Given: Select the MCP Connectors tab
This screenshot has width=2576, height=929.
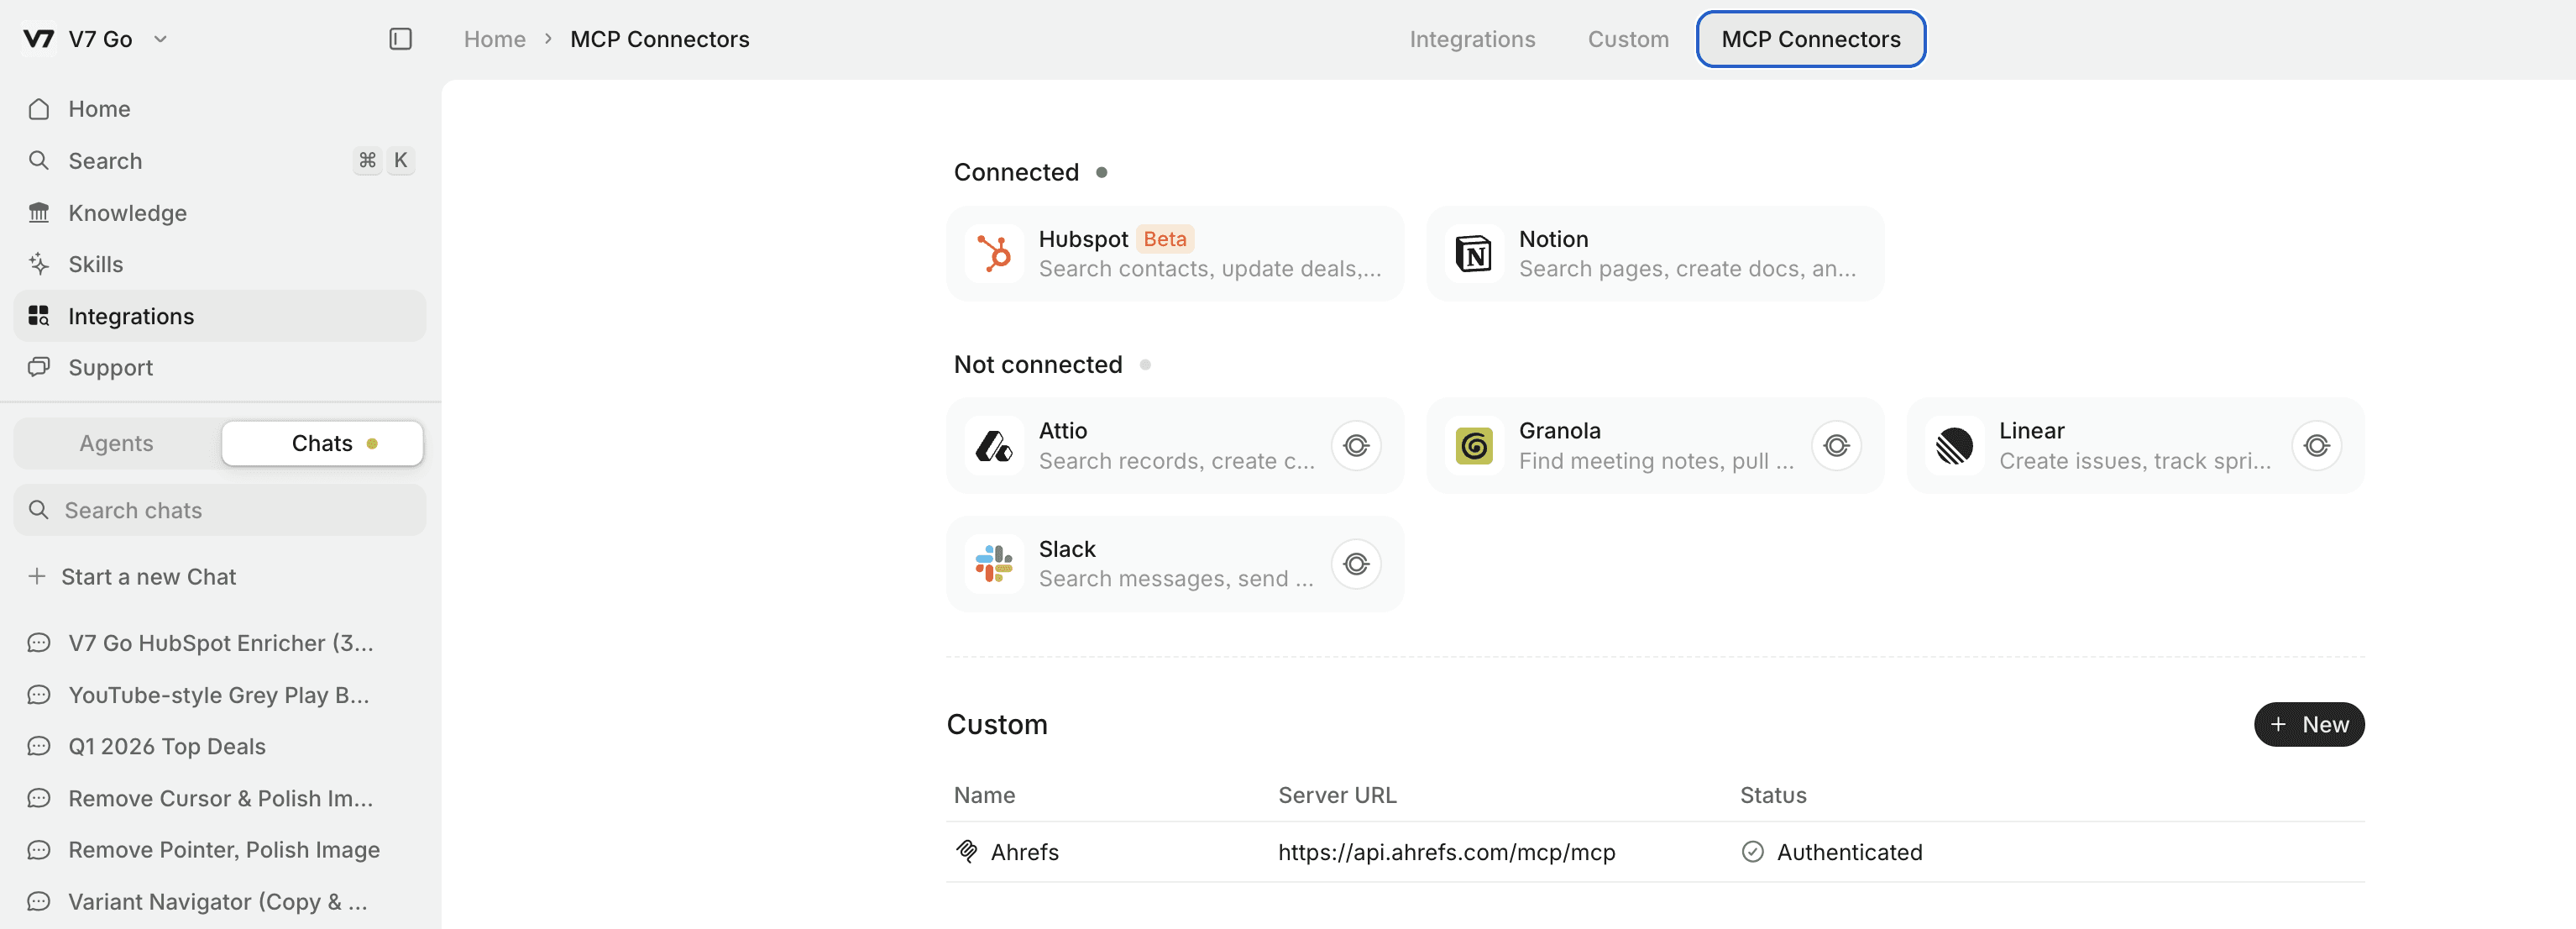Looking at the screenshot, I should [x=1810, y=39].
